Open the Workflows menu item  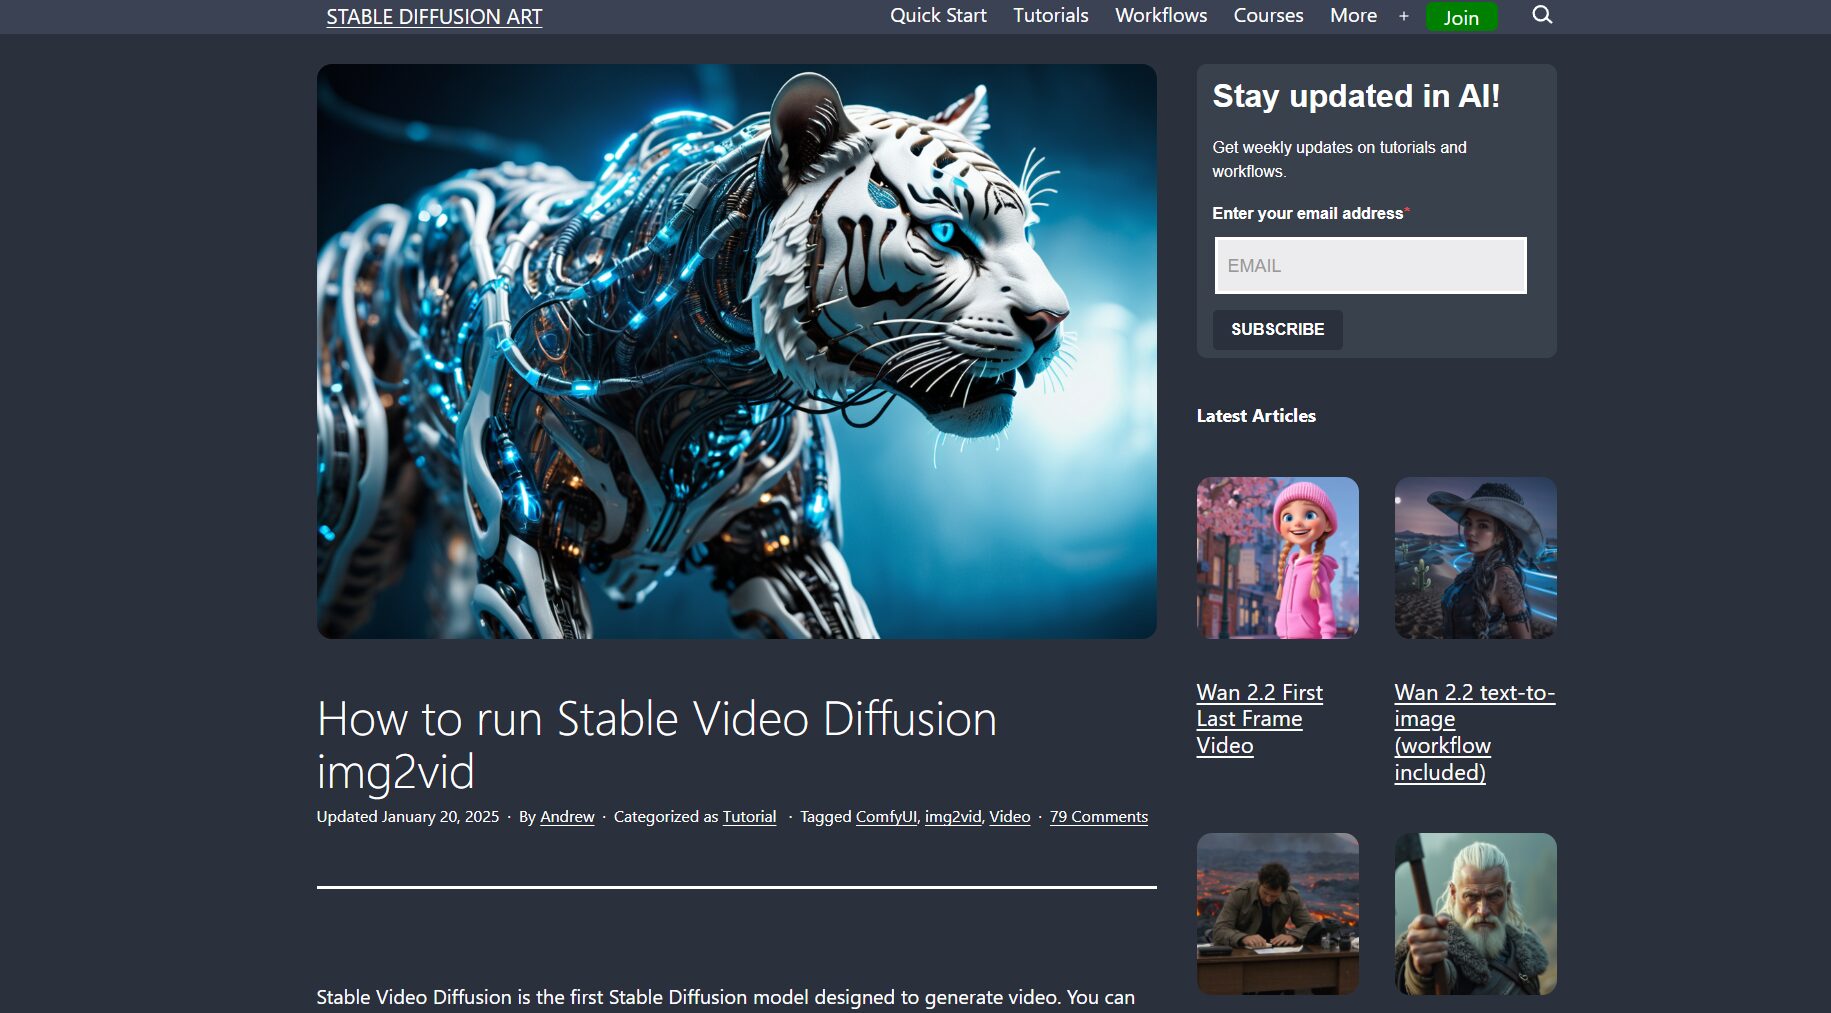pyautogui.click(x=1161, y=15)
